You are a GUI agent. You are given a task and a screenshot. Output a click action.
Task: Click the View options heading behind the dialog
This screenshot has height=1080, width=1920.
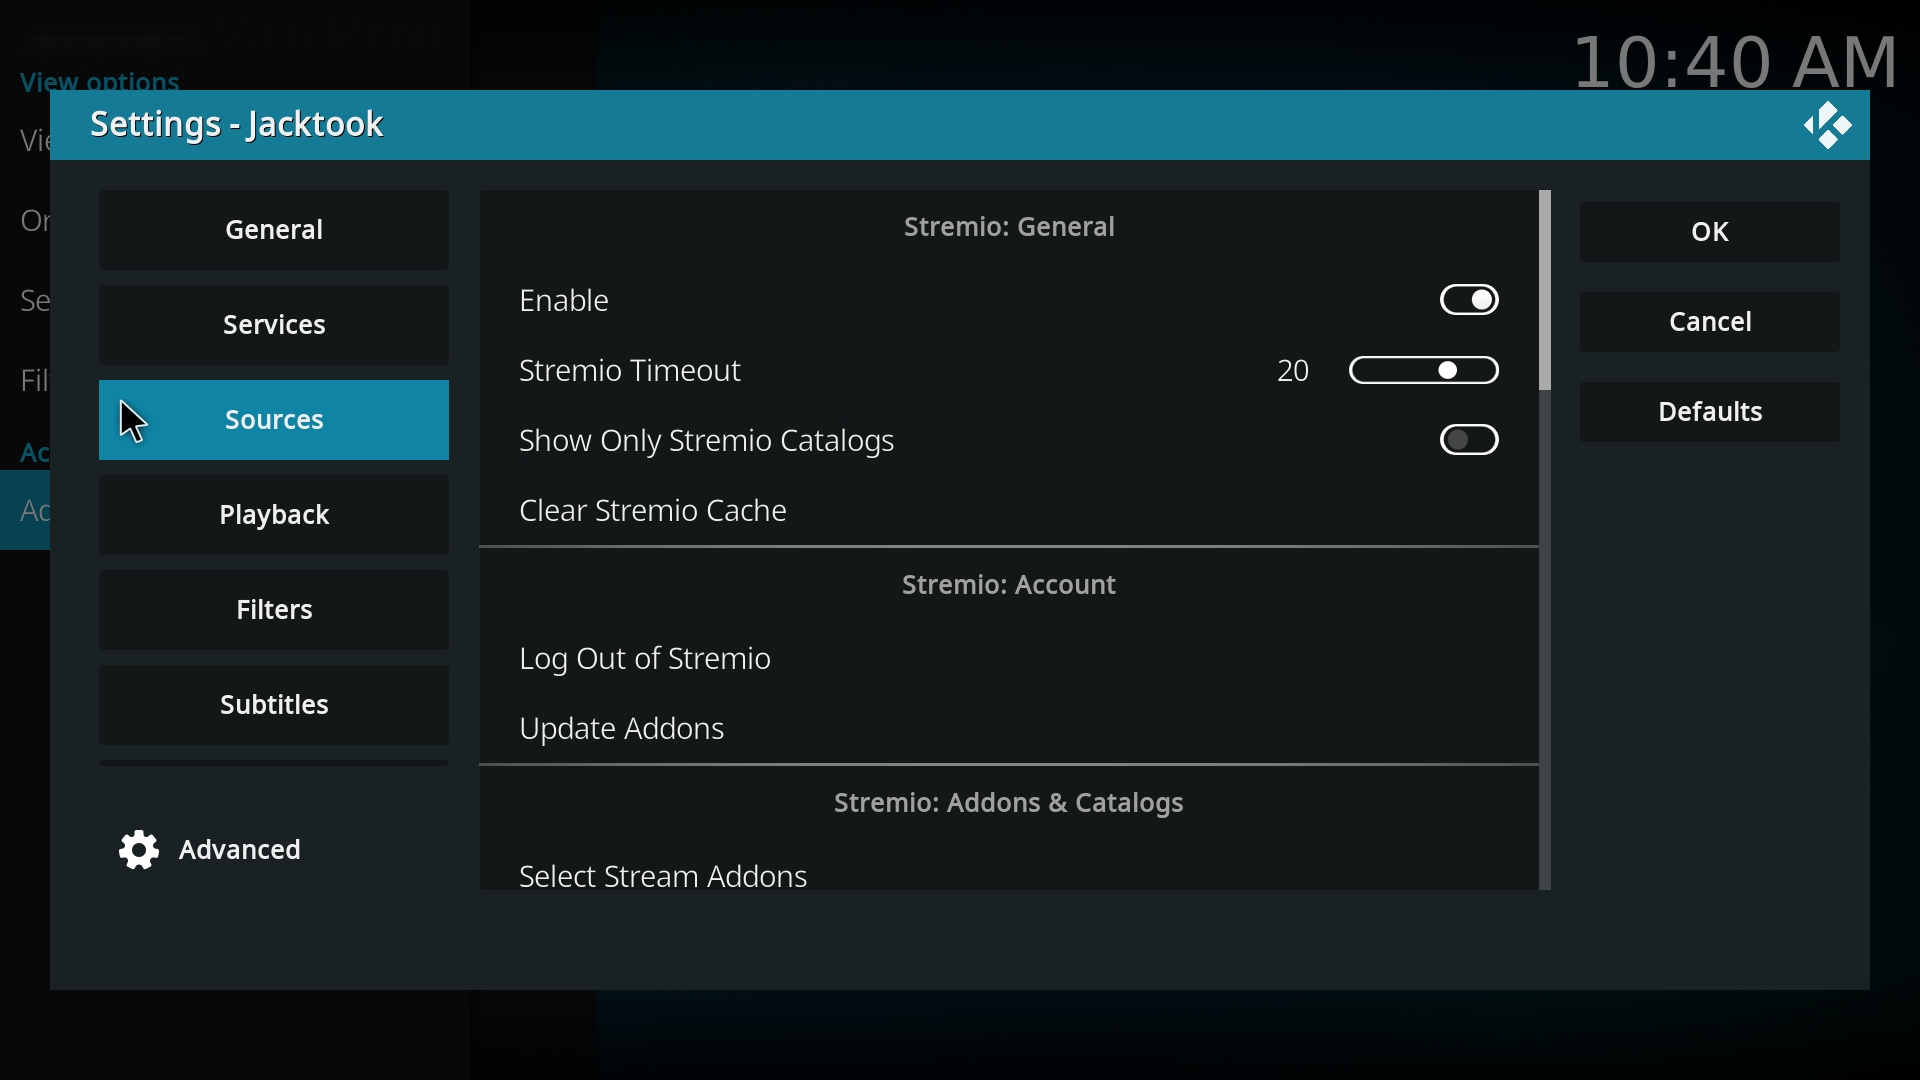point(101,81)
